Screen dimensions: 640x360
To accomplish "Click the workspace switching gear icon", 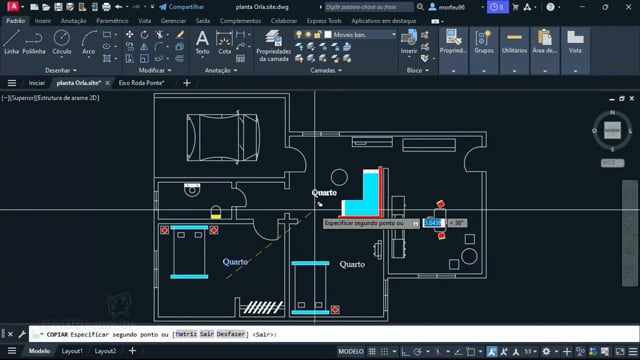I will (x=546, y=351).
